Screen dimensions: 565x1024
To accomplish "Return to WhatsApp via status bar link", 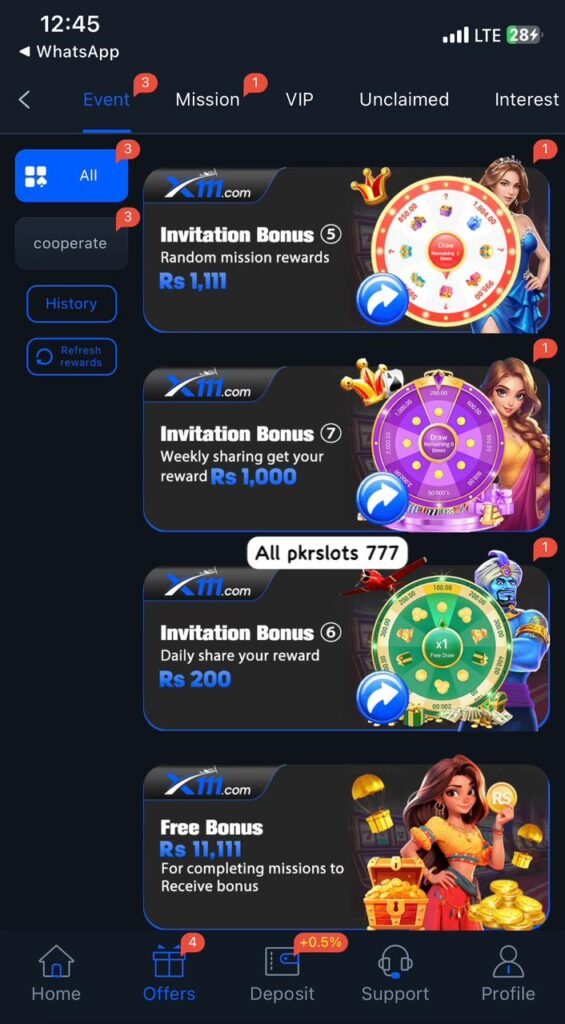I will (69, 52).
